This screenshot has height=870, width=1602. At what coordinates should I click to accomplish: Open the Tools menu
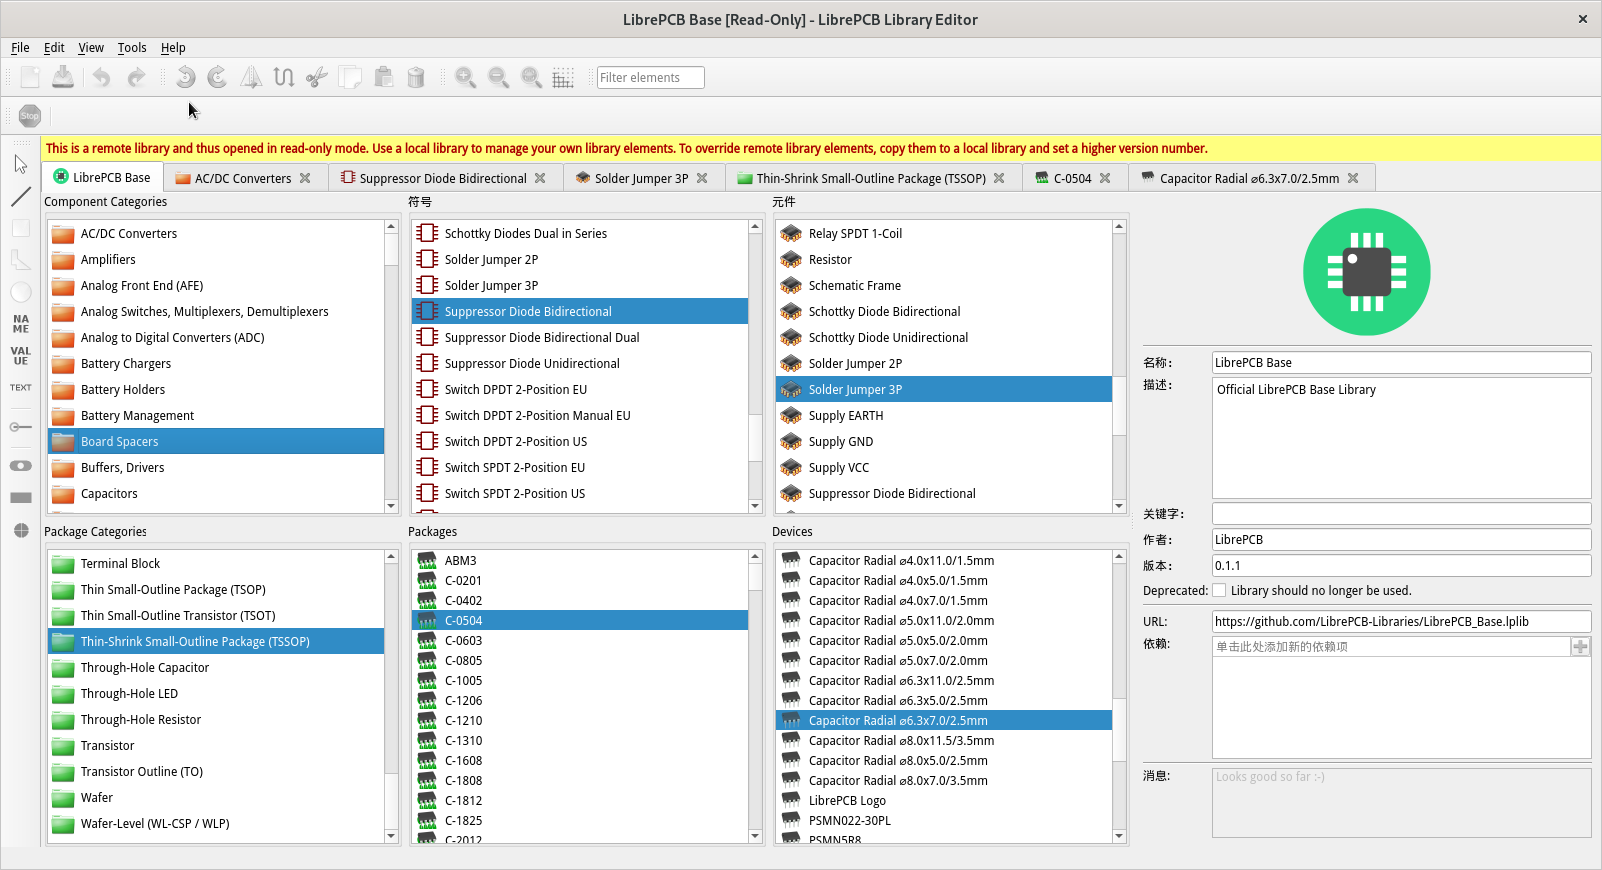pyautogui.click(x=131, y=48)
